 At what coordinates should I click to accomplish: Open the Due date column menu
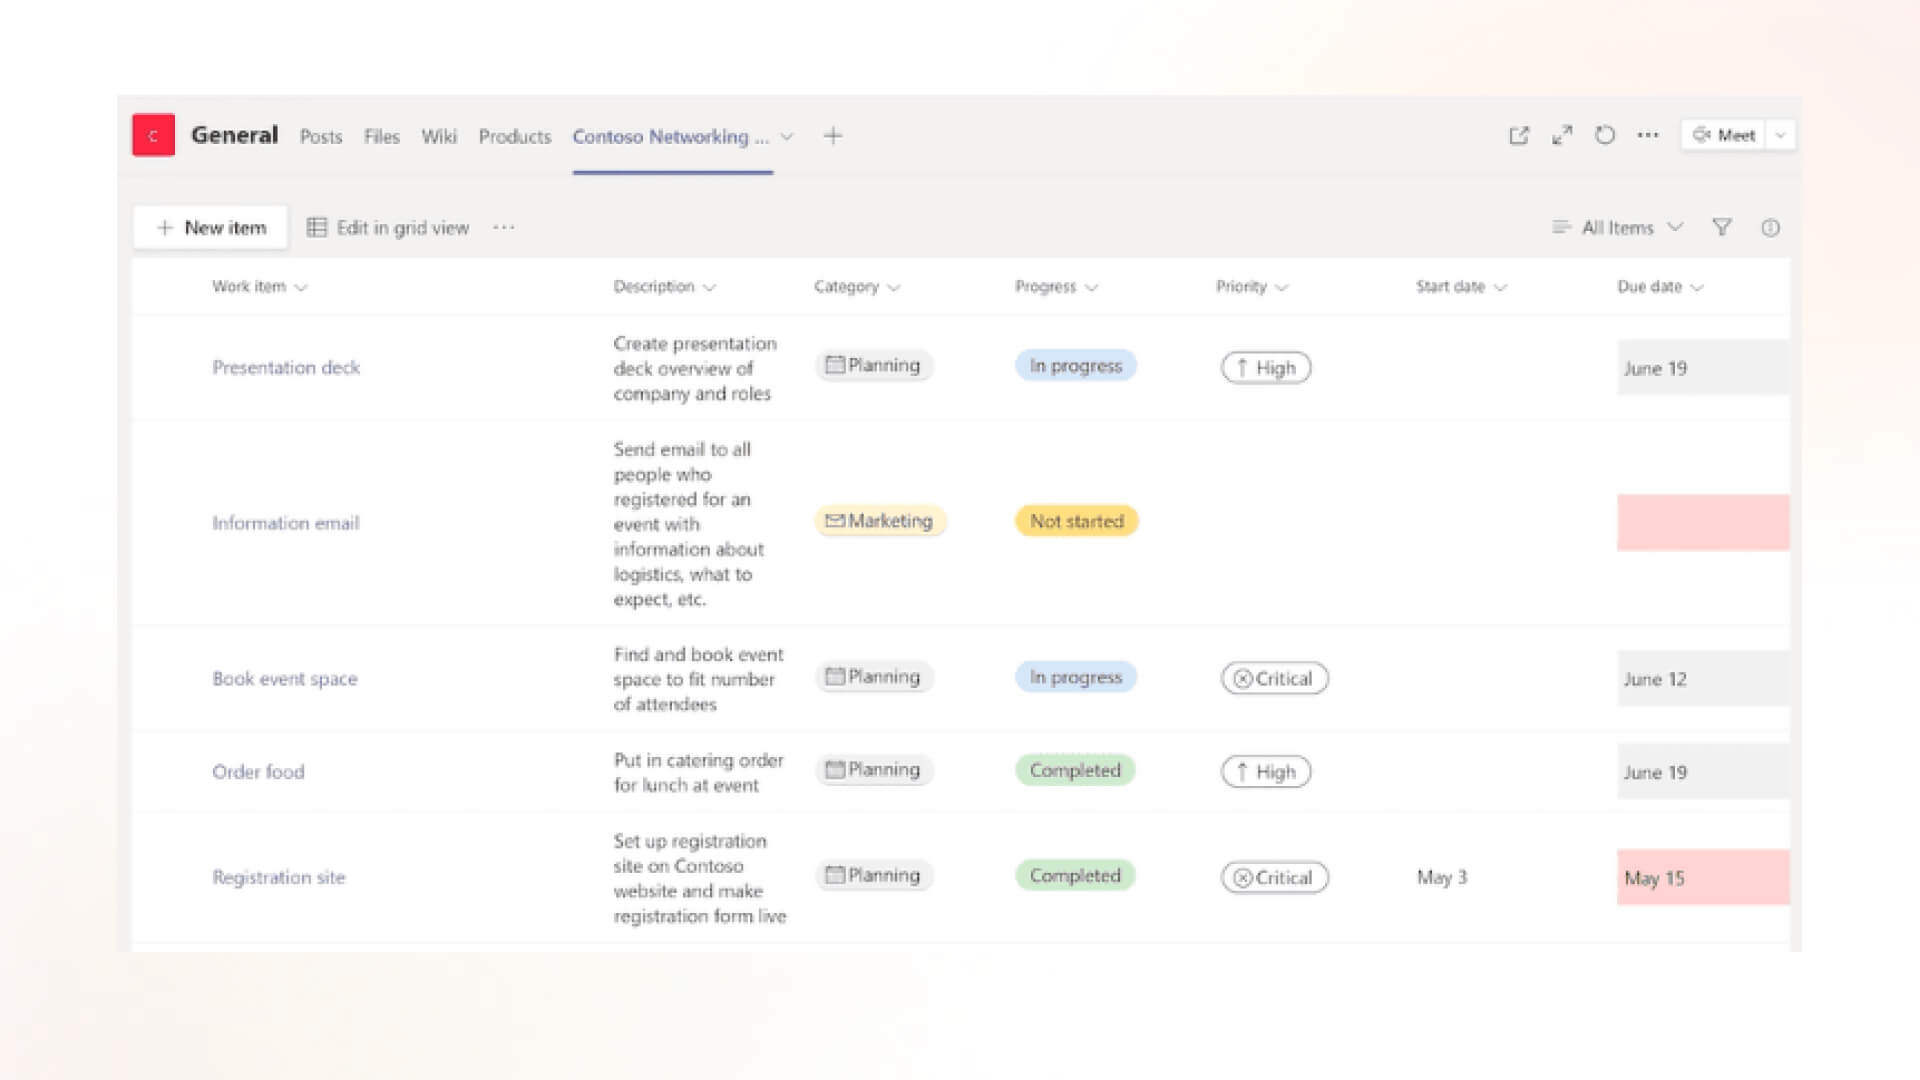click(1660, 287)
